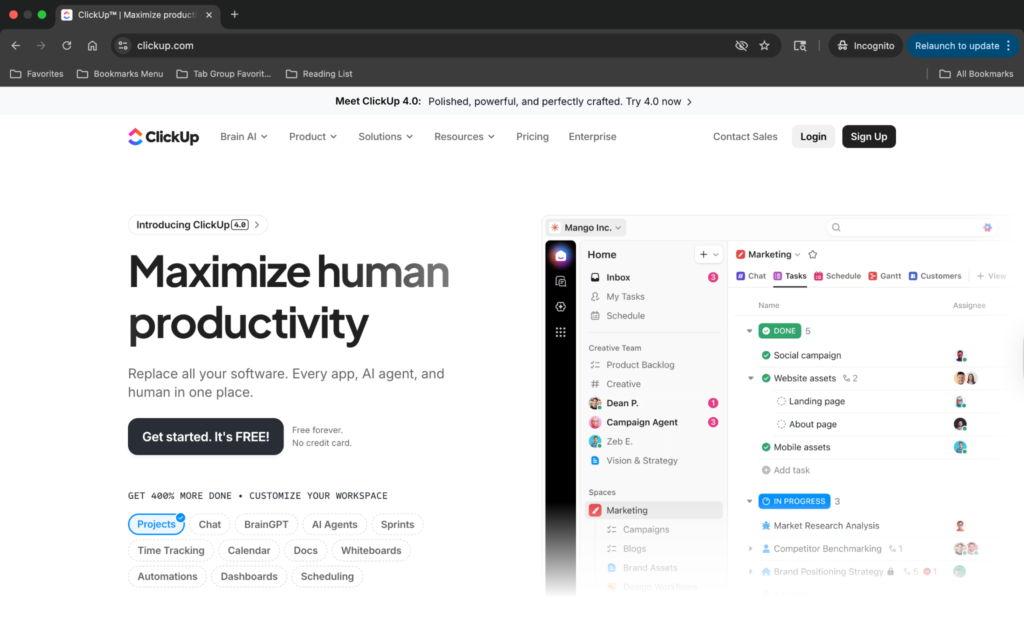Select the AI Agents feature pill
This screenshot has width=1024, height=640.
[334, 524]
